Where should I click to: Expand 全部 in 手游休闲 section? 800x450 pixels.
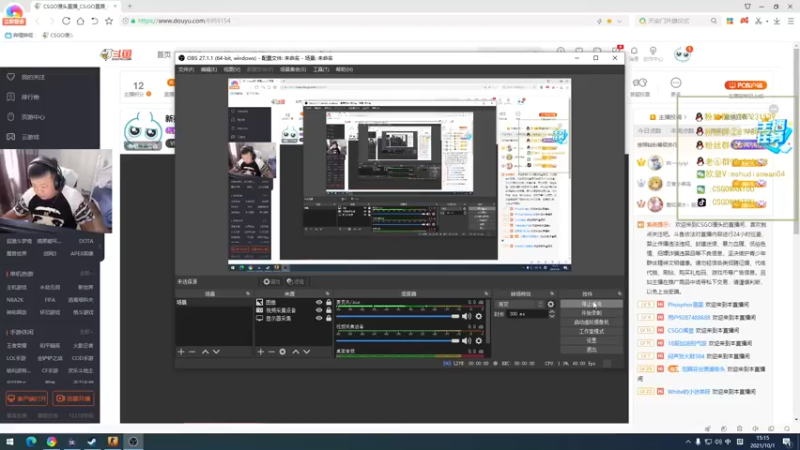click(x=86, y=332)
